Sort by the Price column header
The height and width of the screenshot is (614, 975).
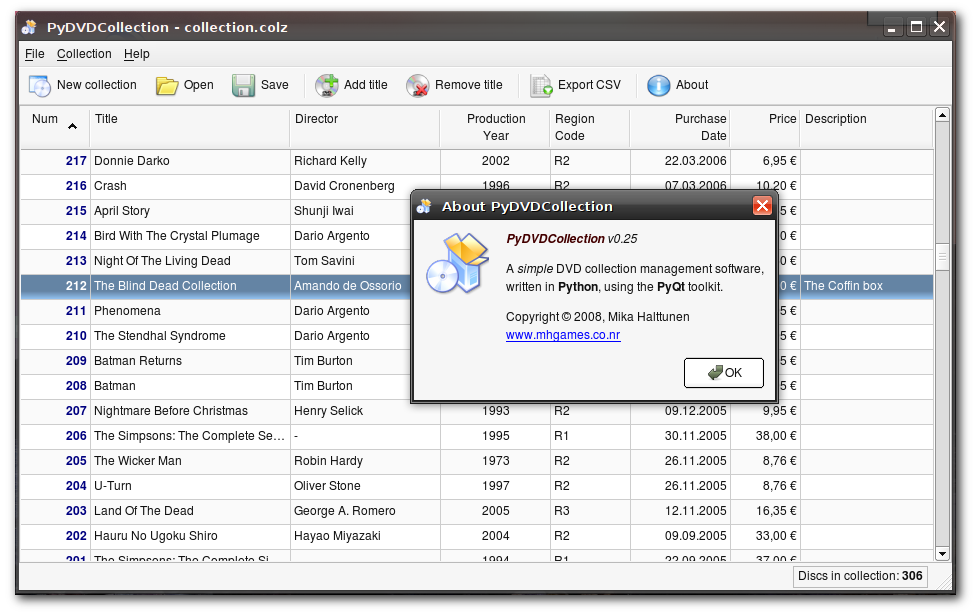pyautogui.click(x=765, y=127)
